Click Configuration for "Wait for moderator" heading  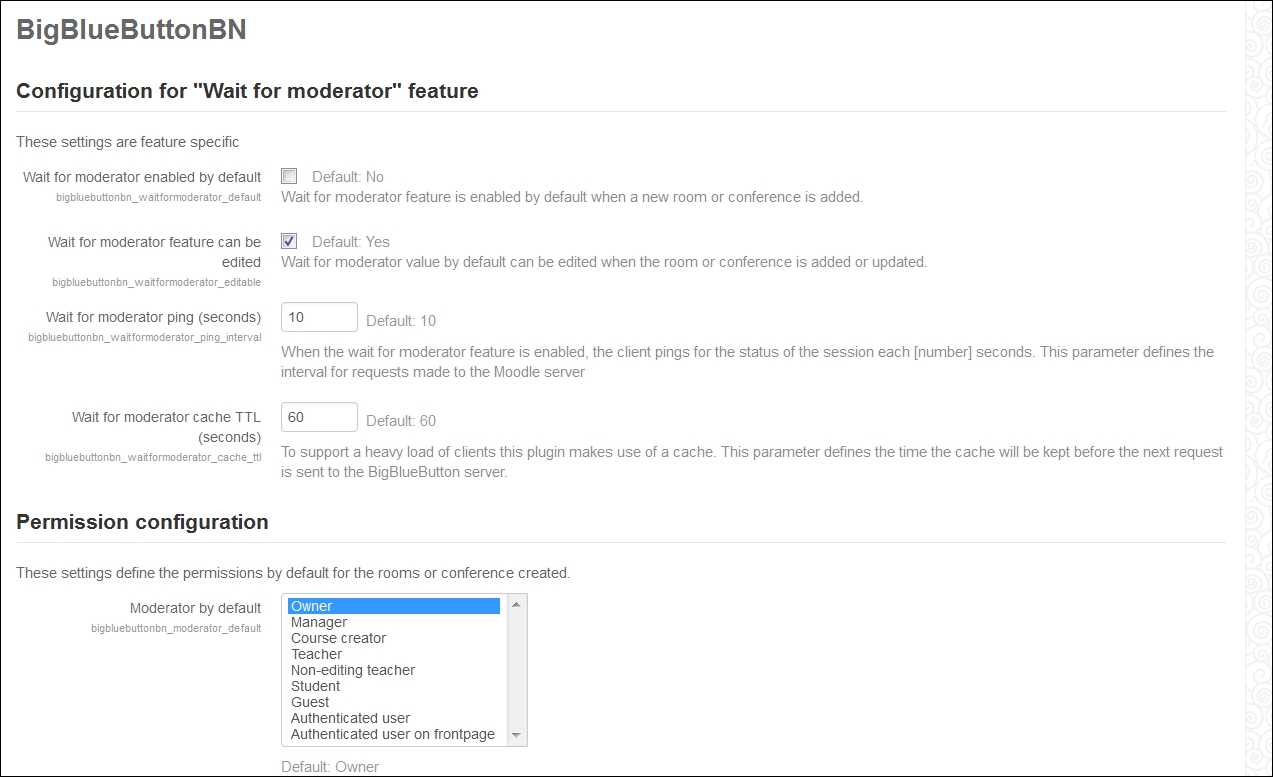click(247, 91)
